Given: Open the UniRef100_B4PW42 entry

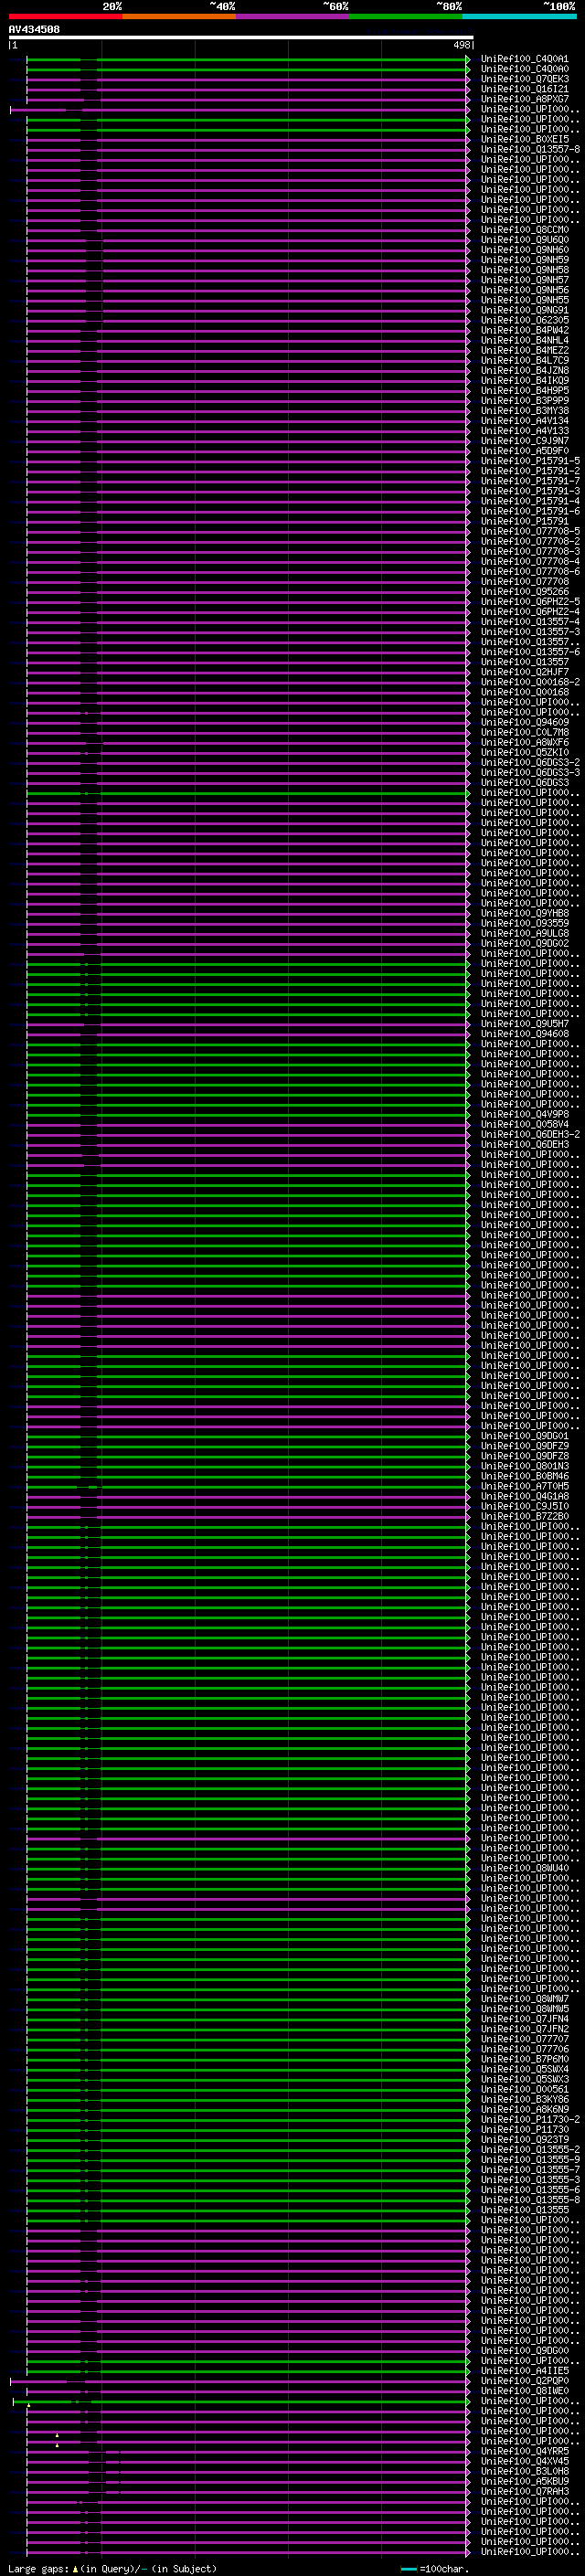Looking at the screenshot, I should click(x=525, y=330).
